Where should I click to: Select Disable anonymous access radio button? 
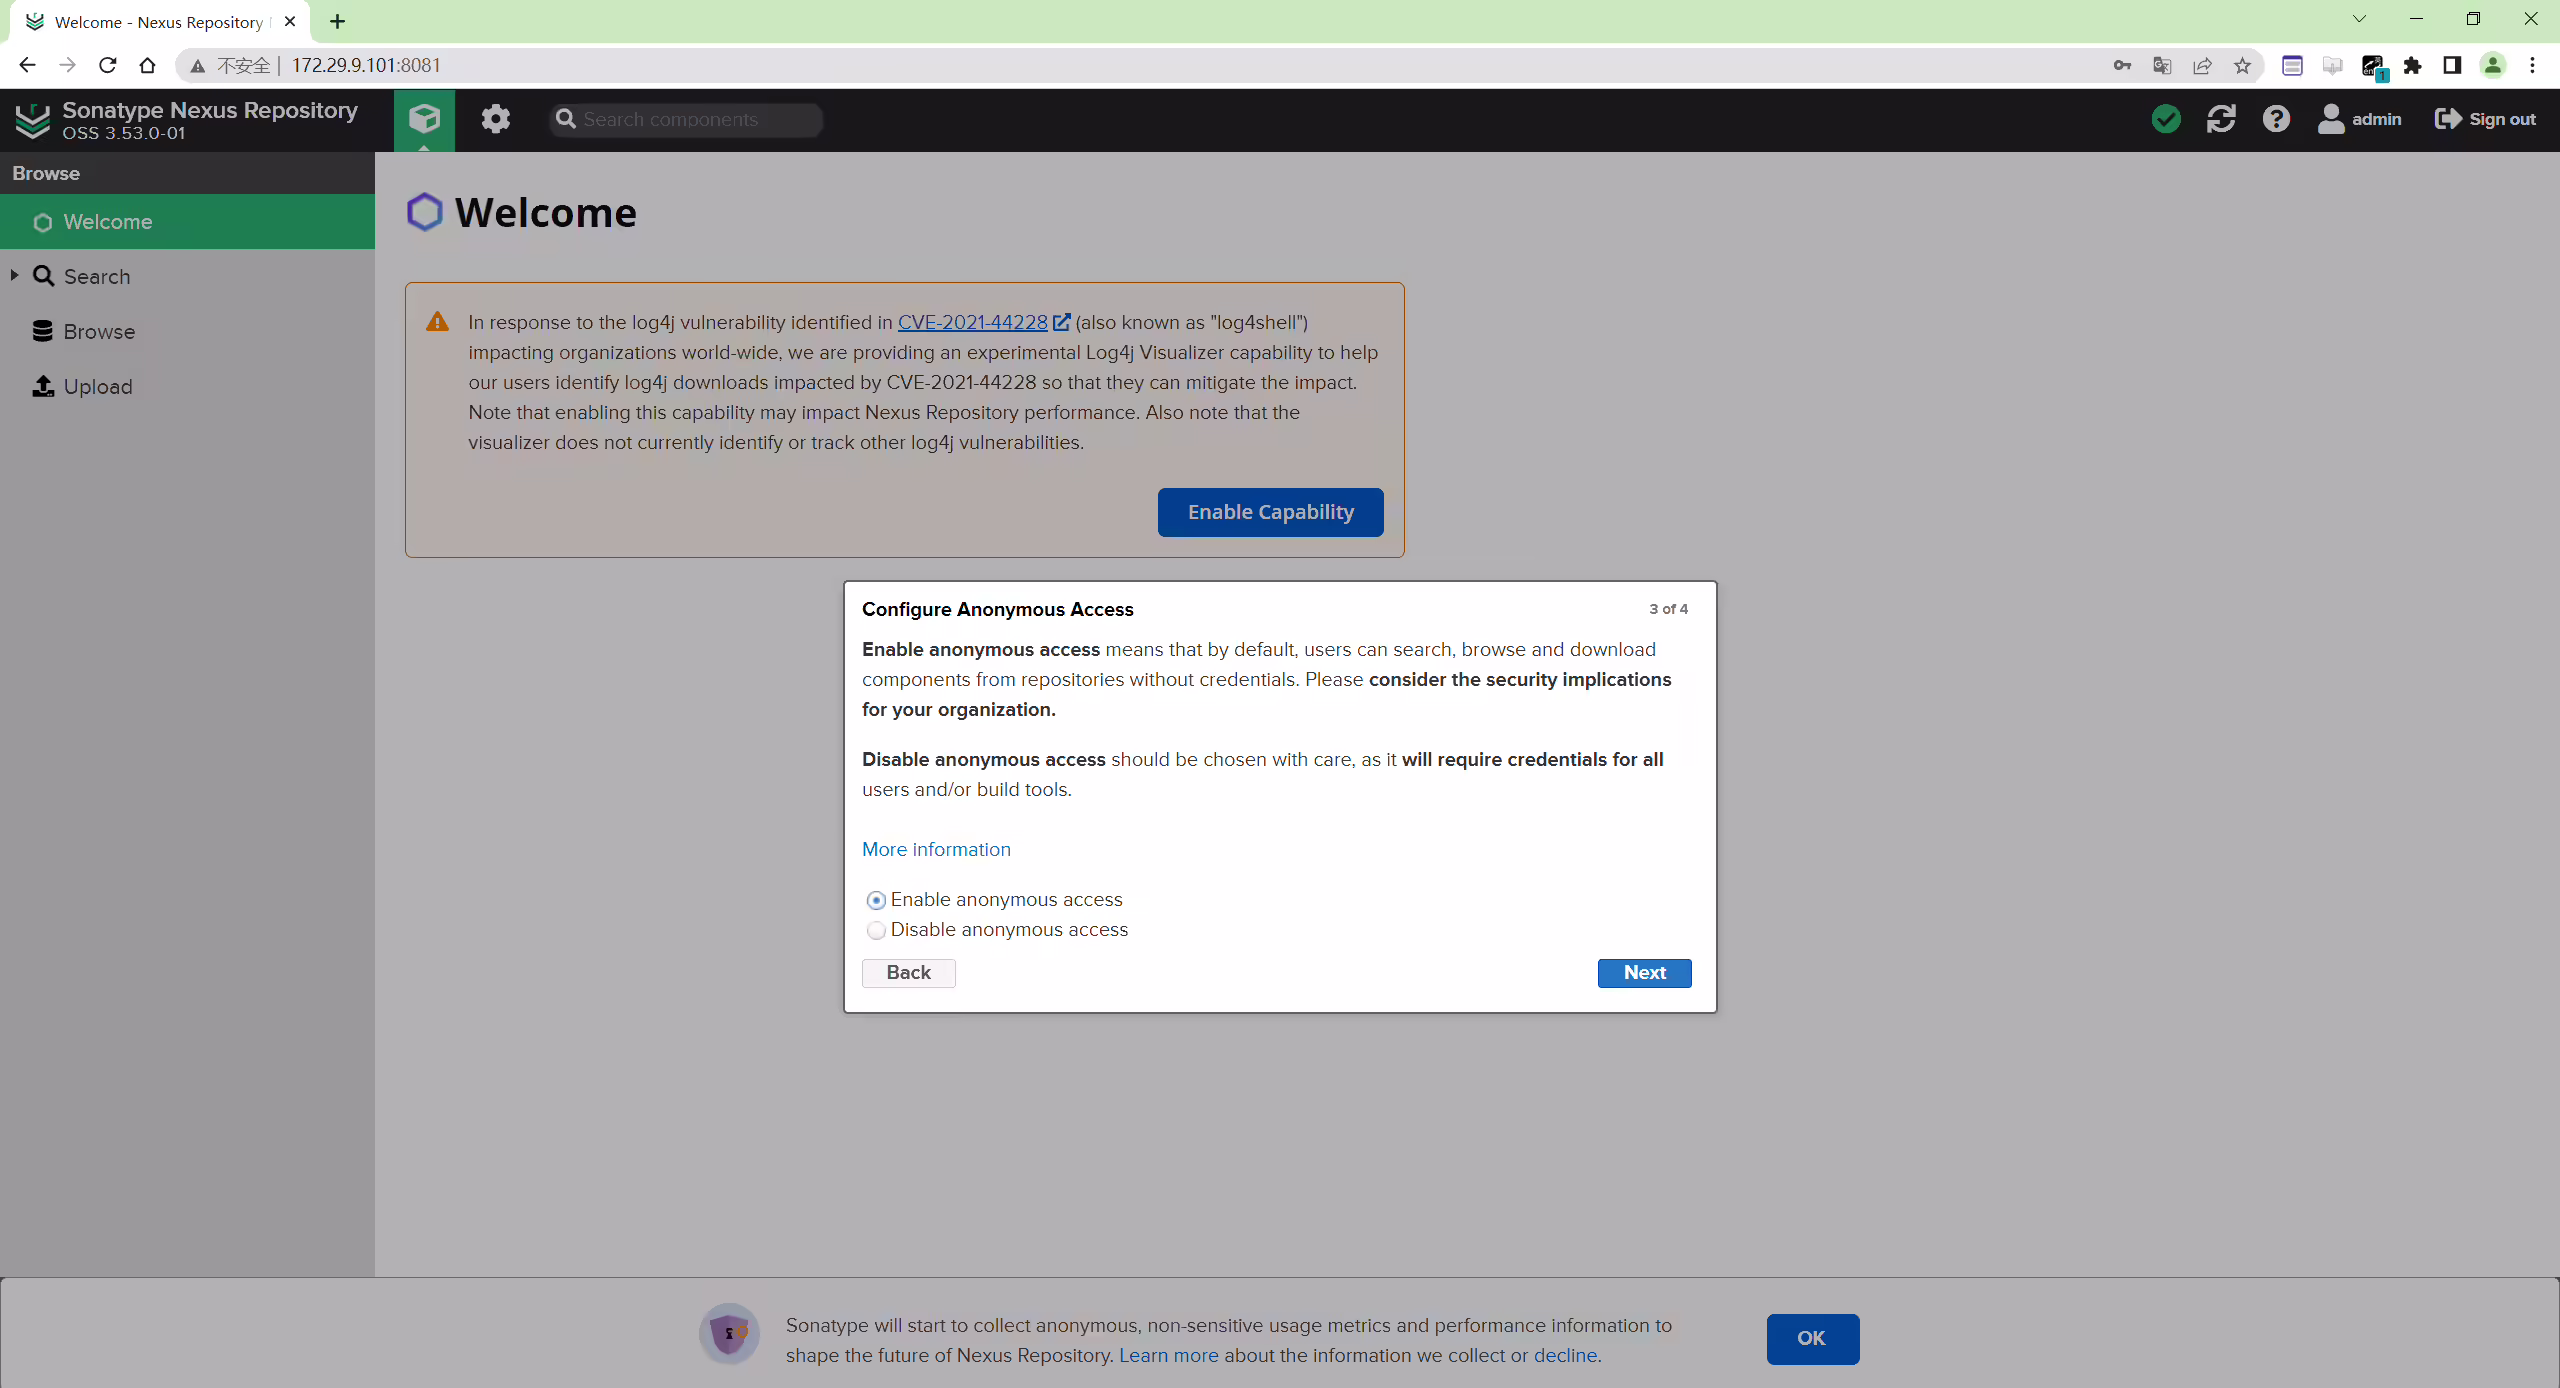click(876, 930)
